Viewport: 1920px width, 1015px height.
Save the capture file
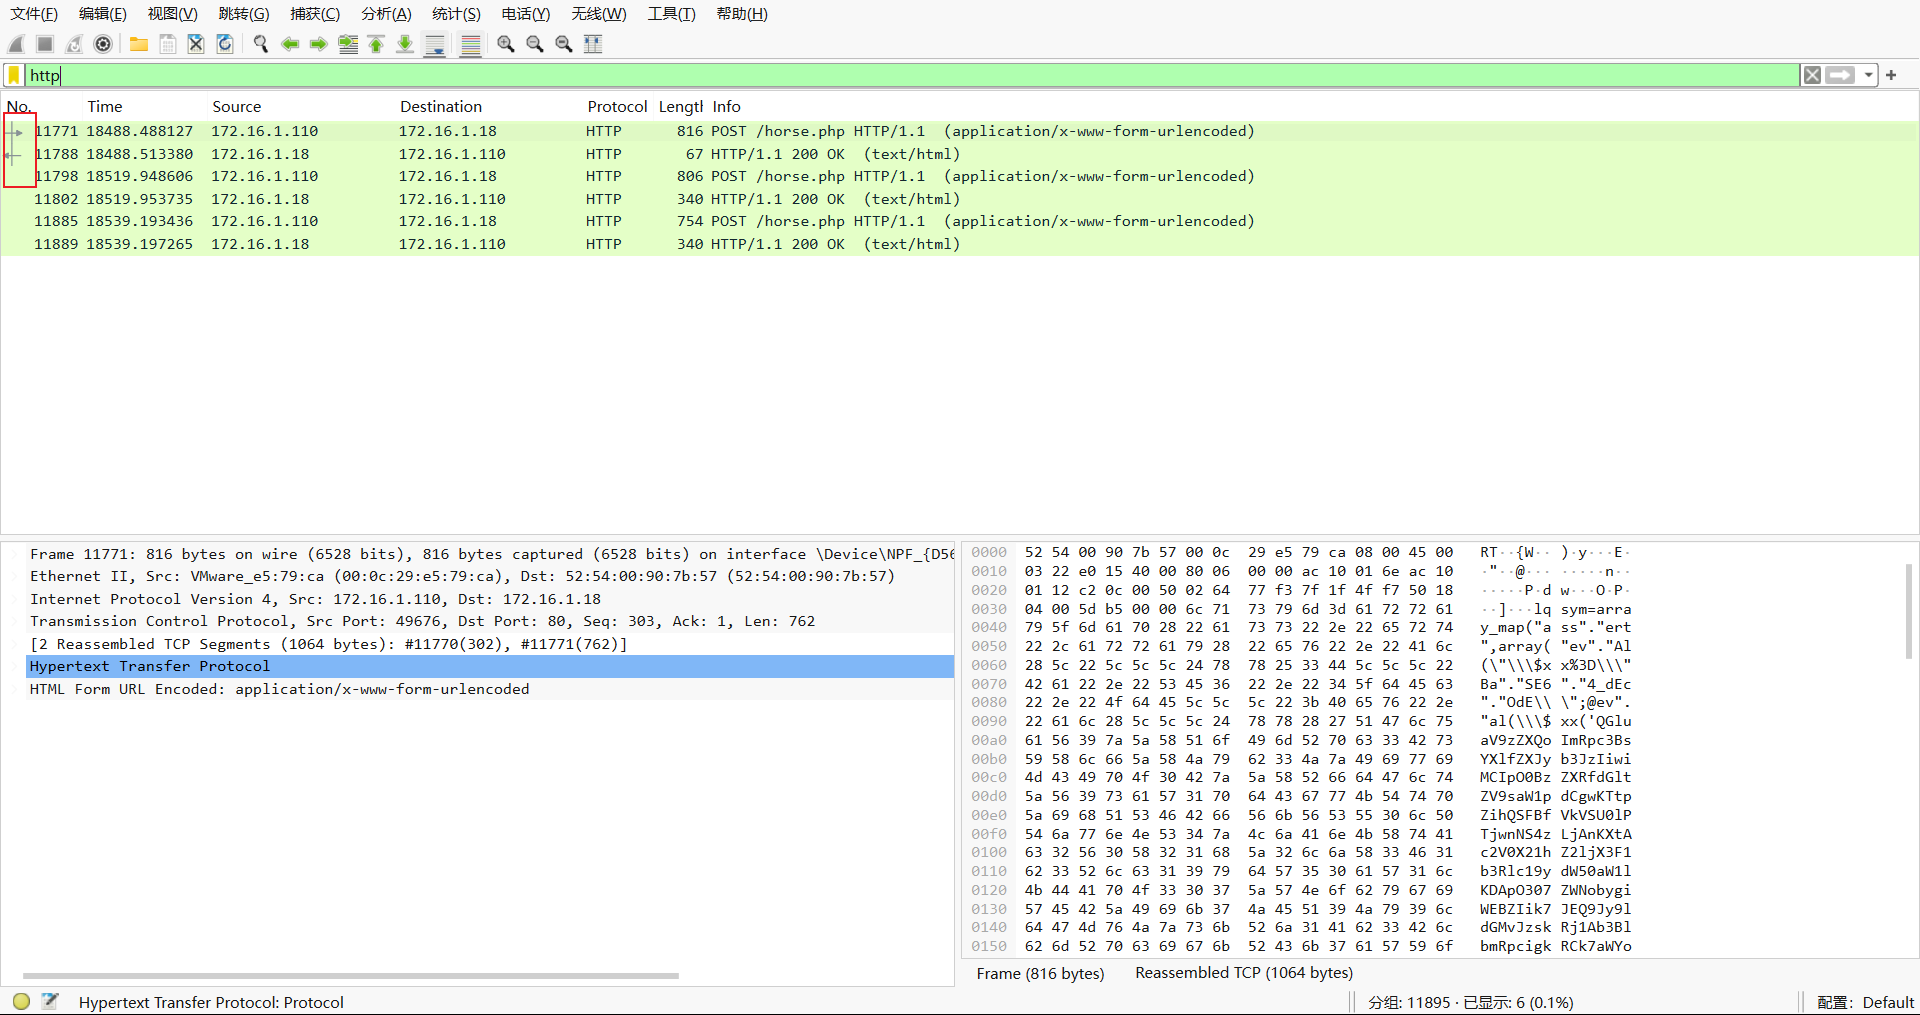click(168, 44)
